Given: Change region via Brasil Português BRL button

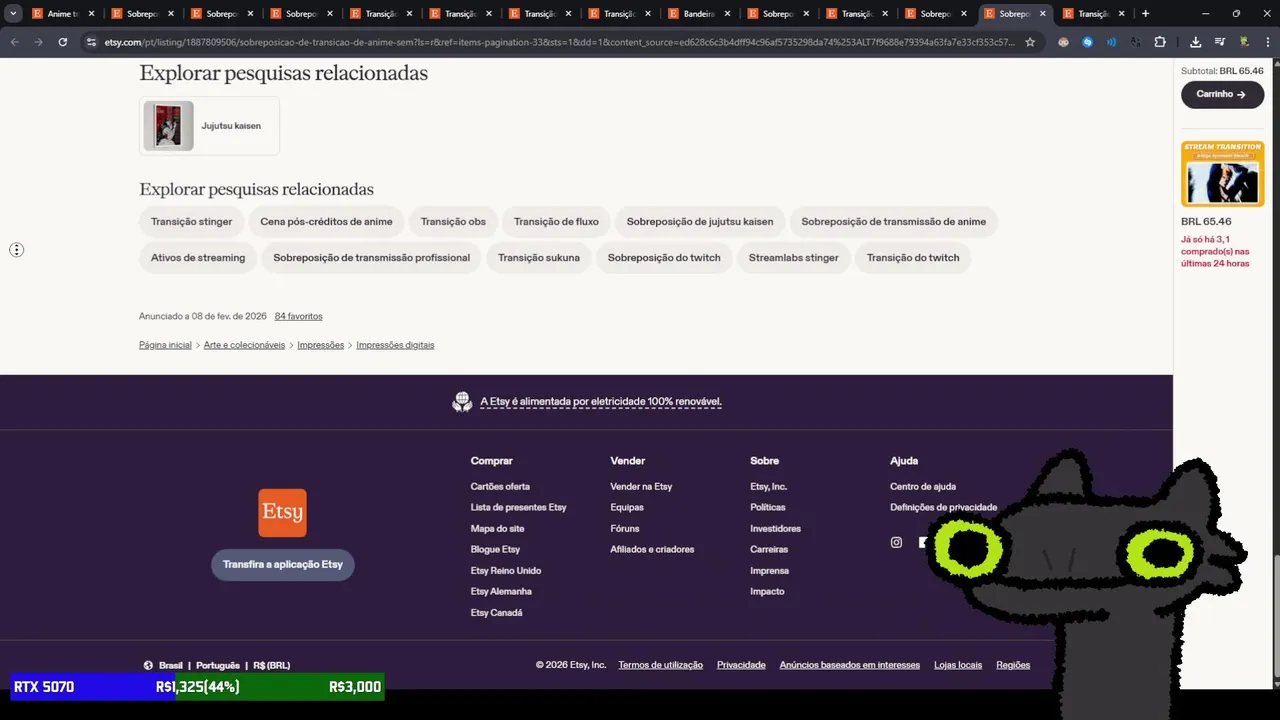Looking at the screenshot, I should tap(217, 665).
